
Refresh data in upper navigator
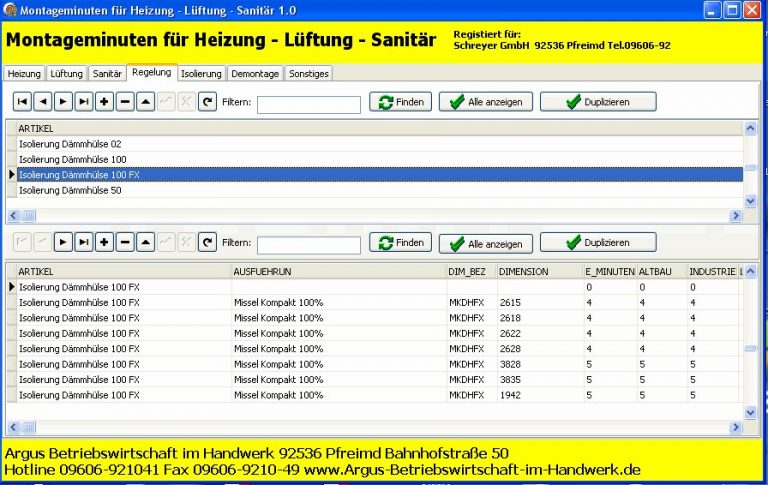click(207, 102)
